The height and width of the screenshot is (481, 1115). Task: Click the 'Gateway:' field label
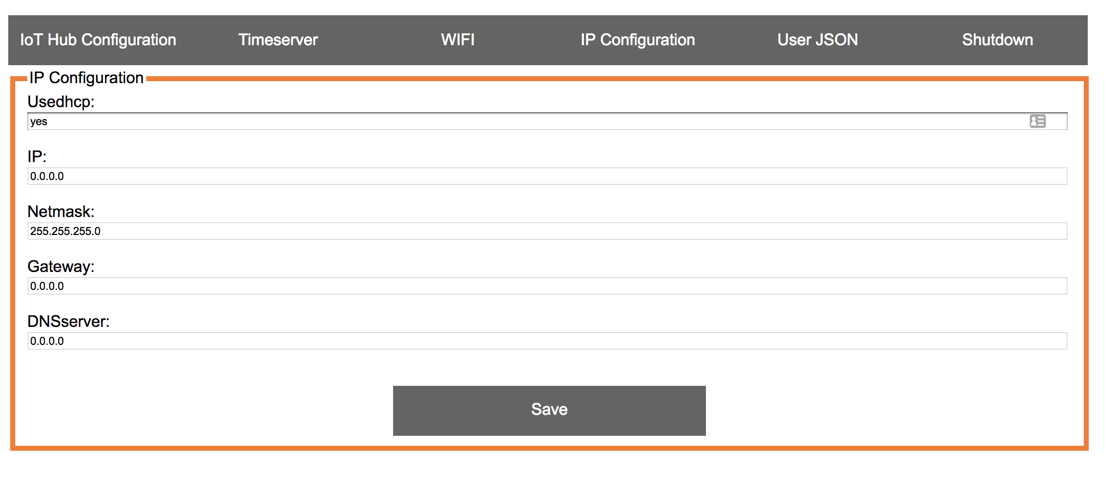(61, 267)
